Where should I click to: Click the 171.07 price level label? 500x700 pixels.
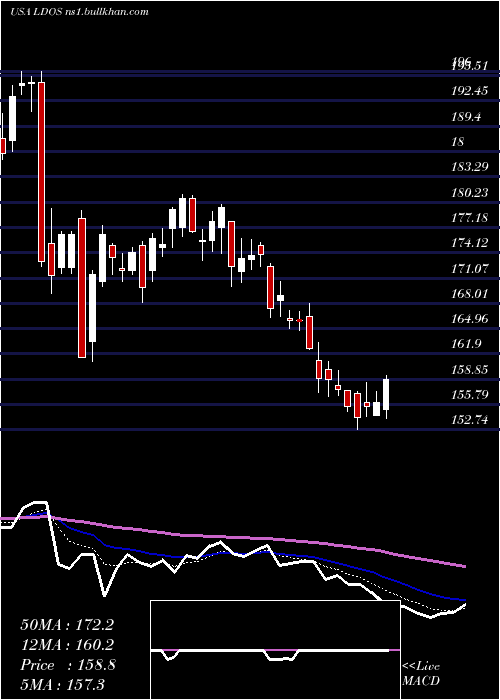(x=470, y=269)
